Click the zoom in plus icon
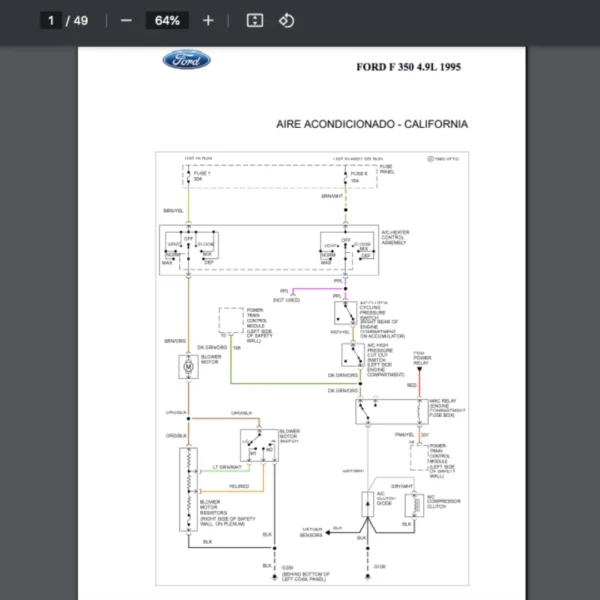This screenshot has width=600, height=600. click(208, 20)
